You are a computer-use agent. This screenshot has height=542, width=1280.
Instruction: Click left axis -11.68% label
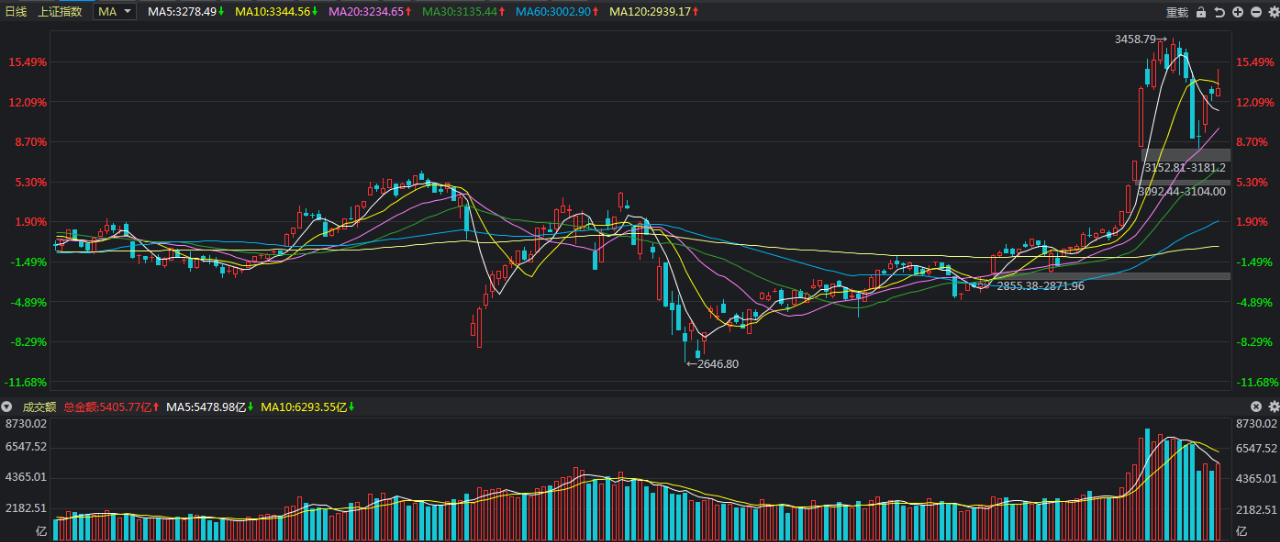tap(26, 382)
